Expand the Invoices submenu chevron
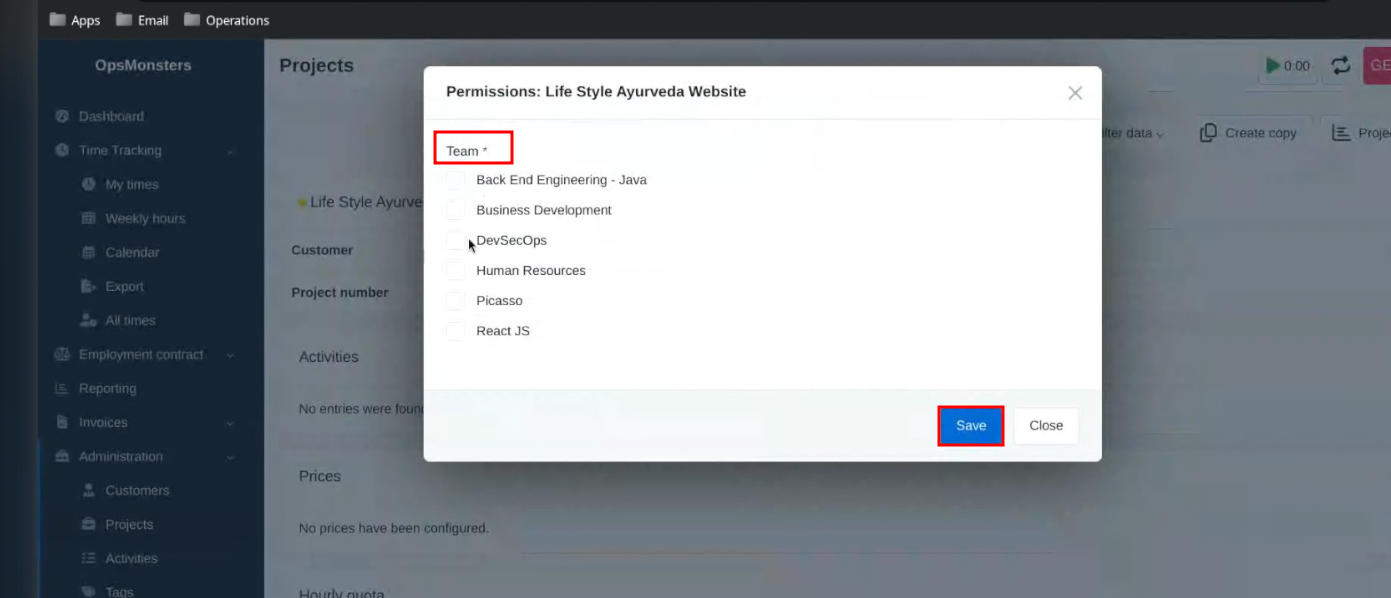Viewport: 1391px width, 598px height. pyautogui.click(x=231, y=423)
